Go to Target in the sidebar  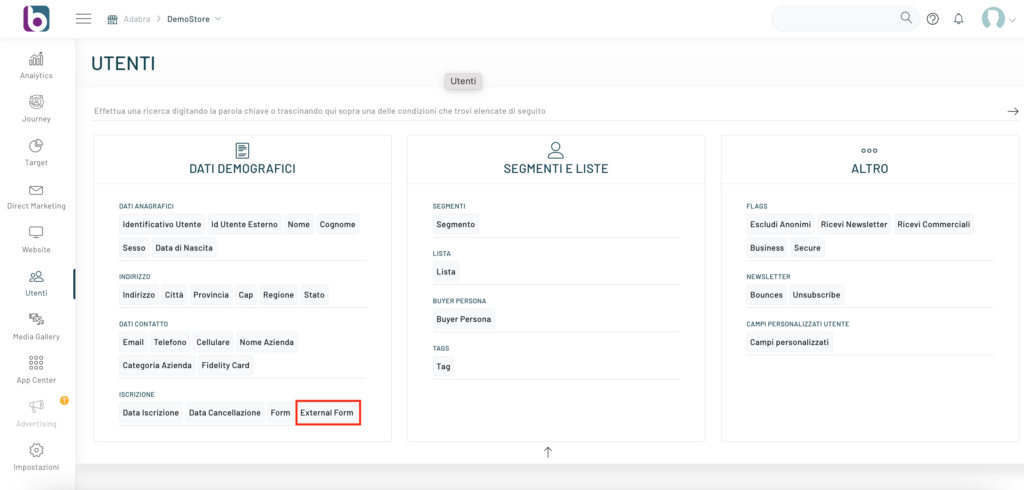coord(36,146)
